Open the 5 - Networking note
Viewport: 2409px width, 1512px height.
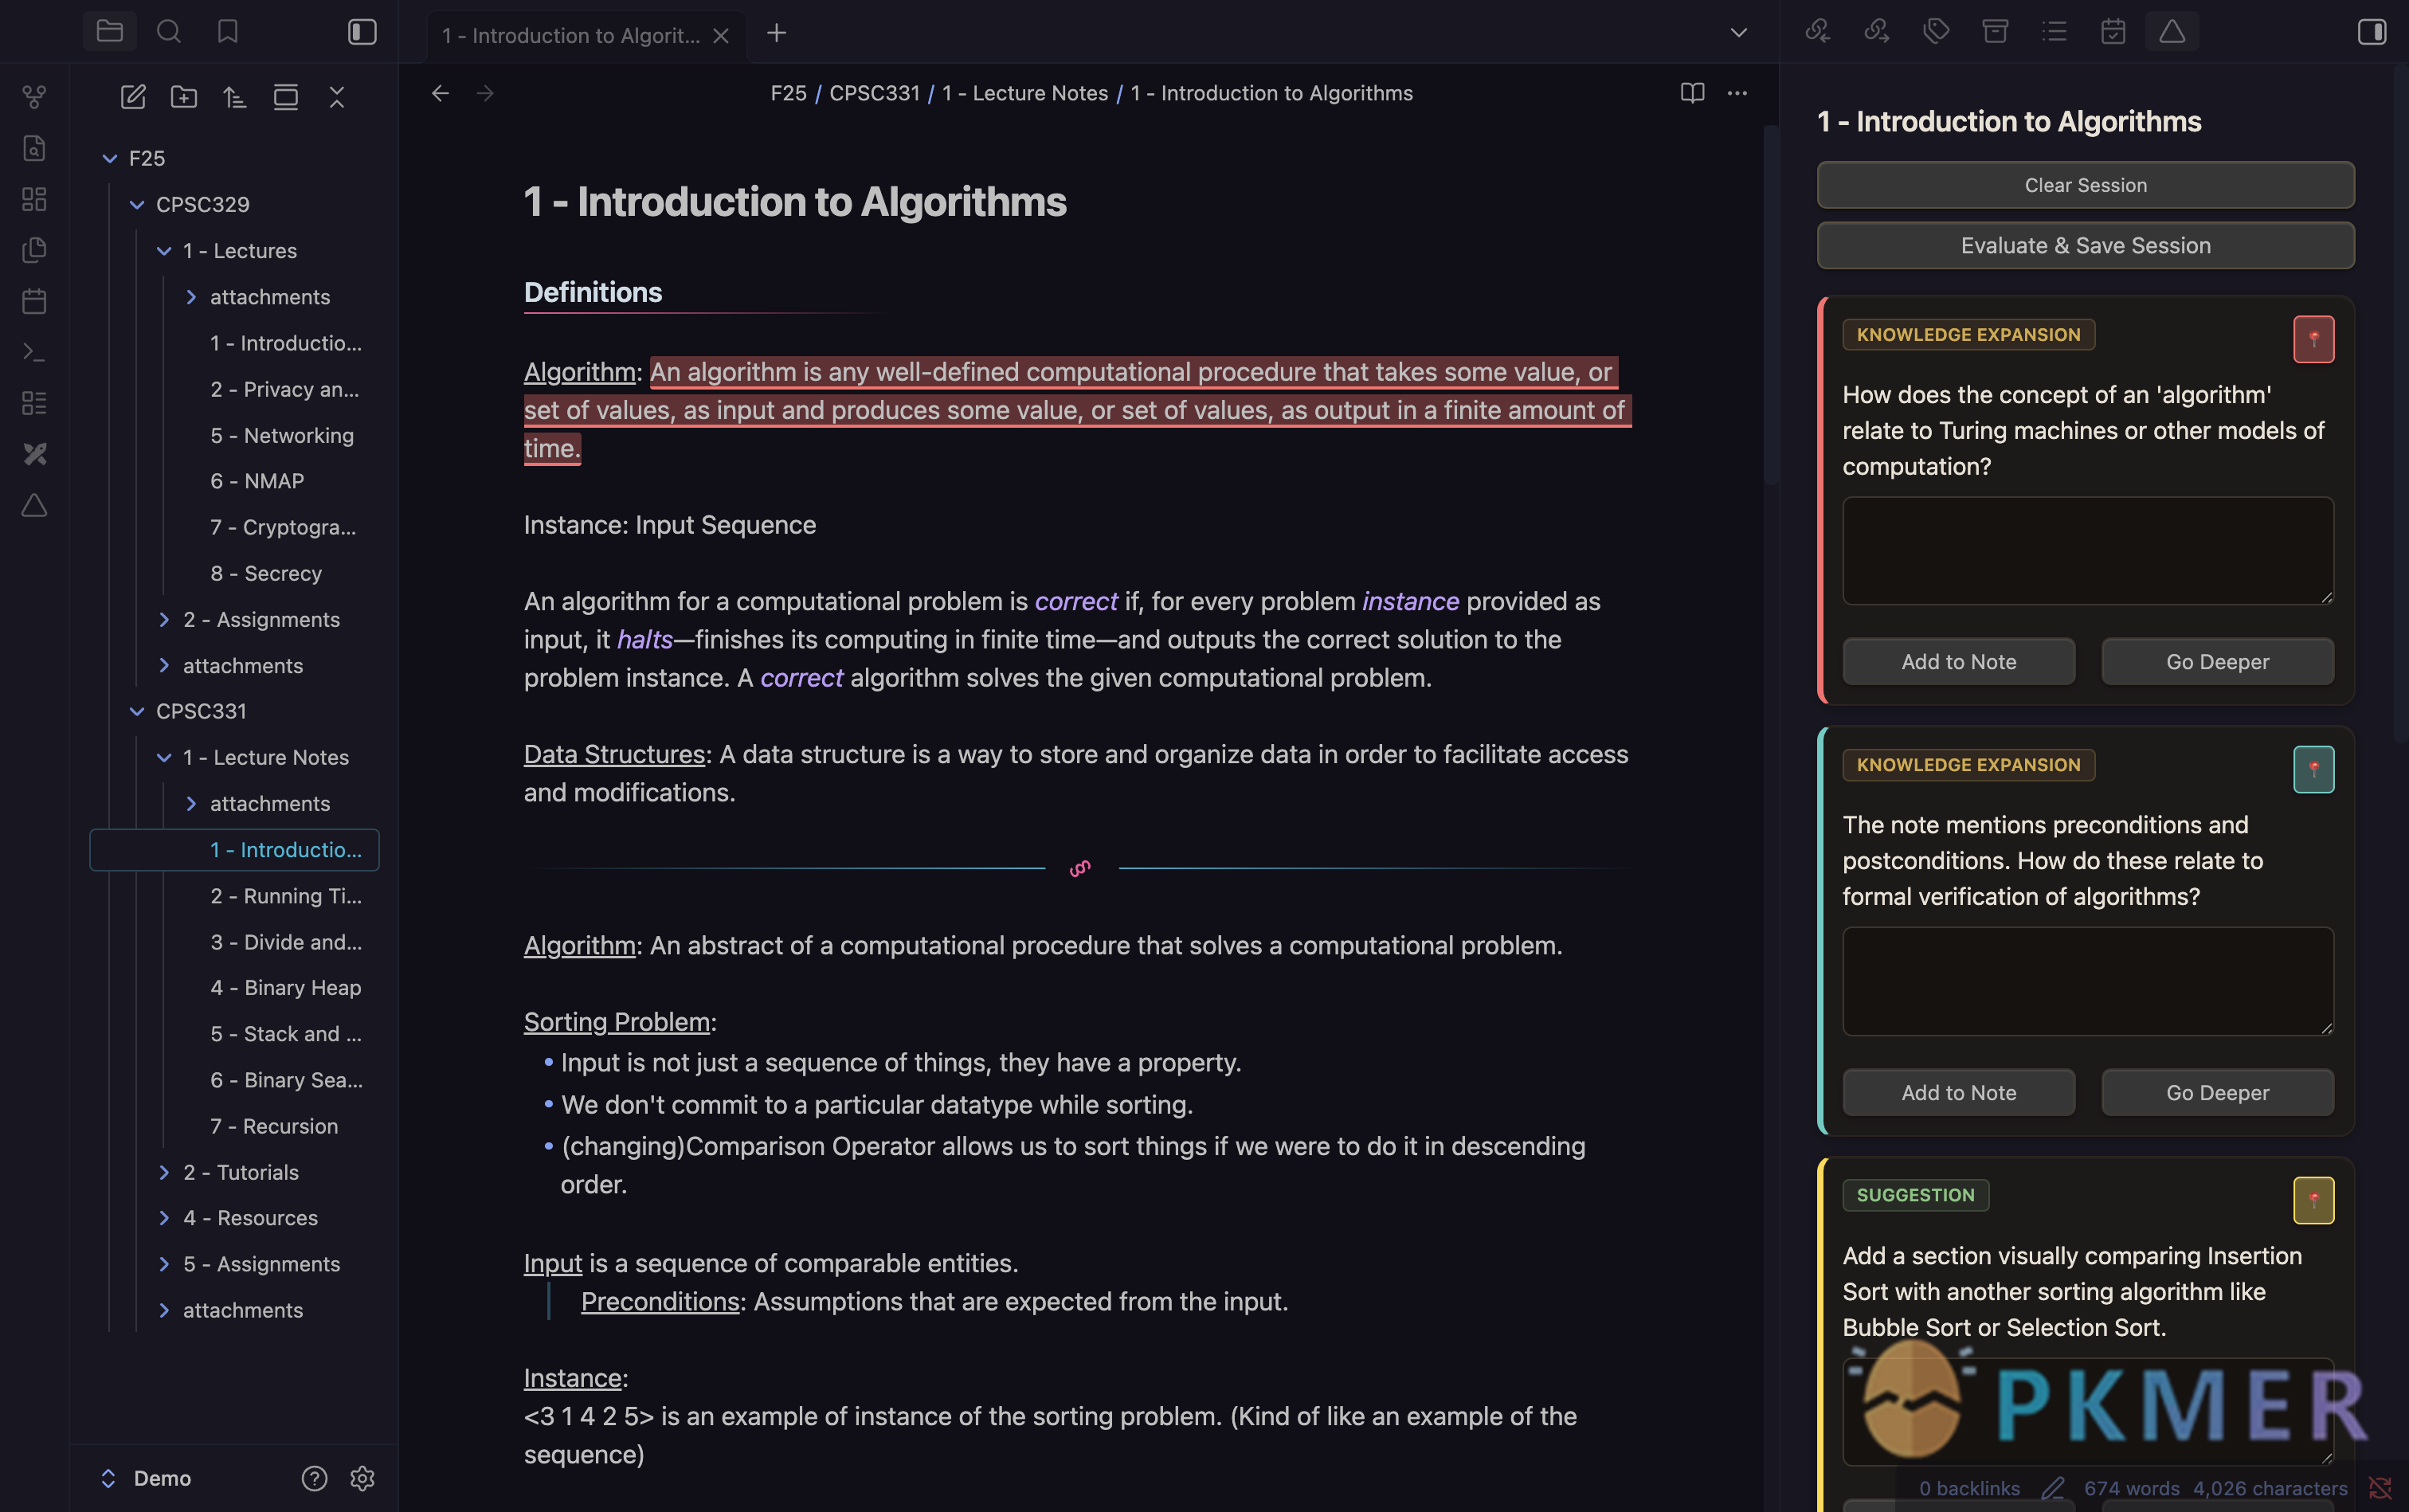(x=282, y=435)
